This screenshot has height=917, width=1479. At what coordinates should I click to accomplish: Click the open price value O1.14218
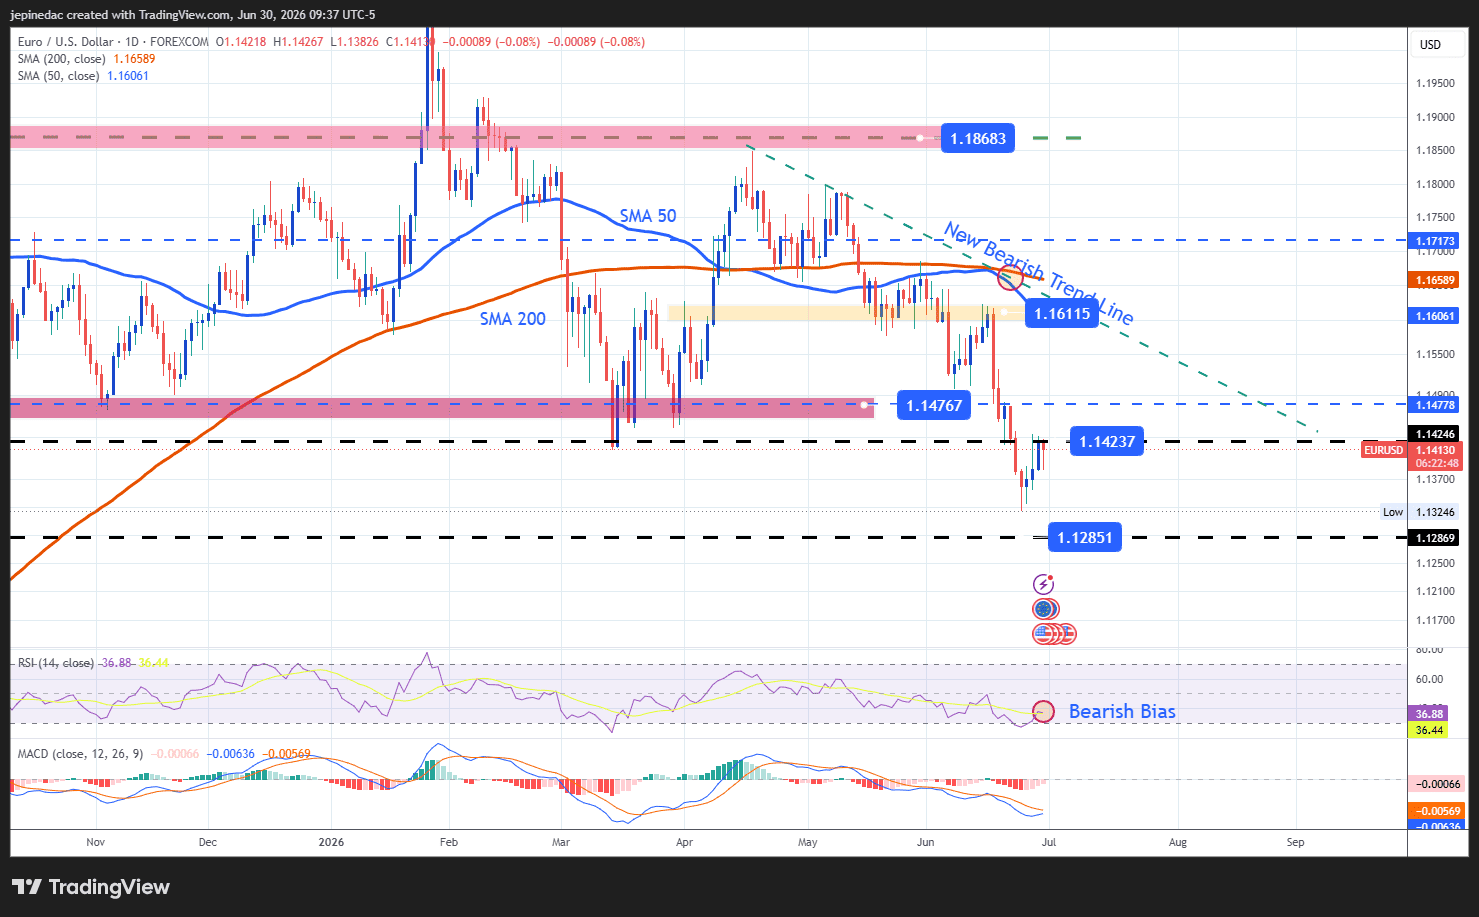click(x=241, y=42)
